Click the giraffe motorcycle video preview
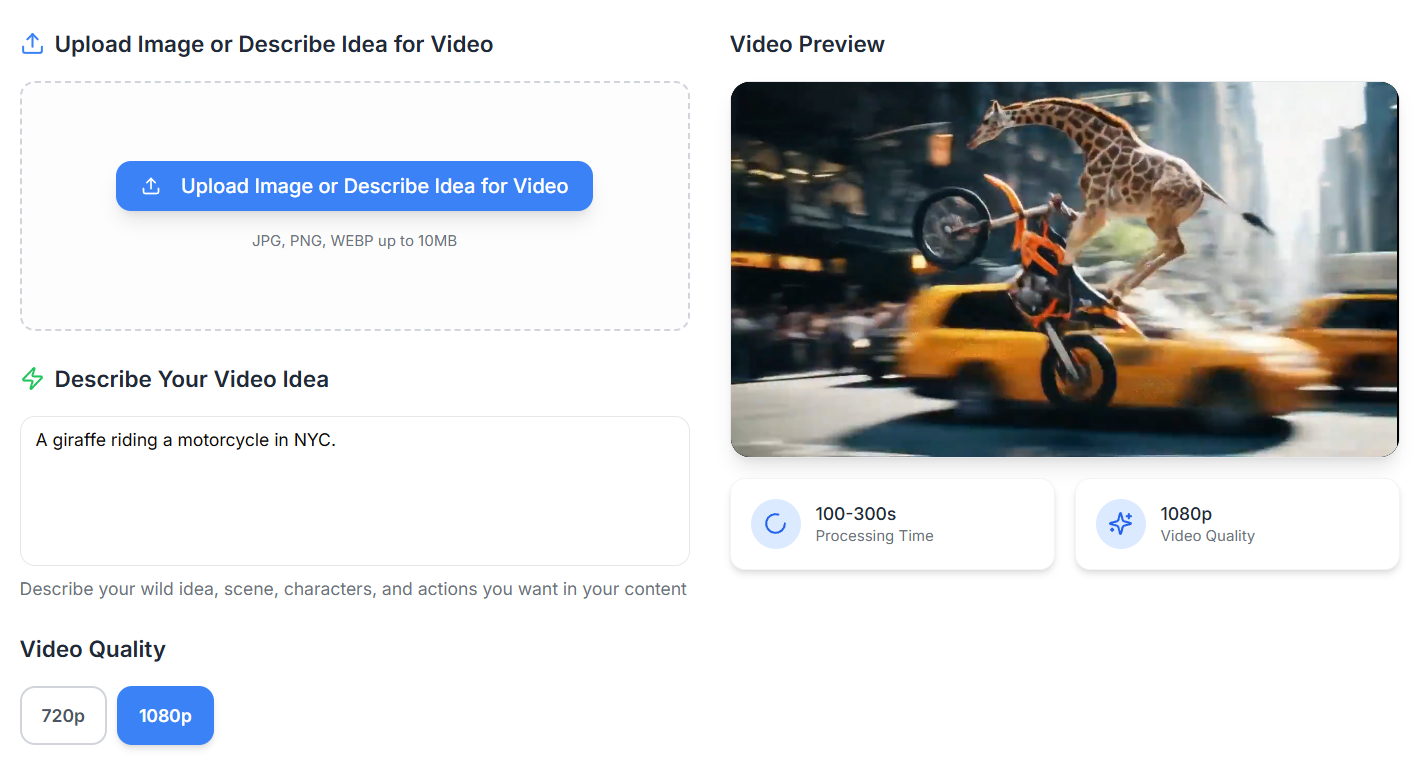Image resolution: width=1425 pixels, height=767 pixels. pyautogui.click(x=1064, y=269)
